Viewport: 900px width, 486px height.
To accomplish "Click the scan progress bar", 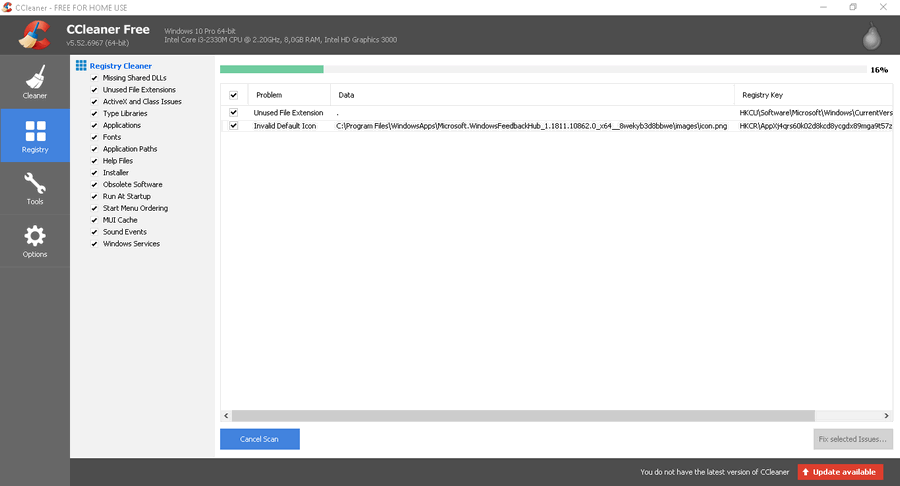I will [x=543, y=70].
